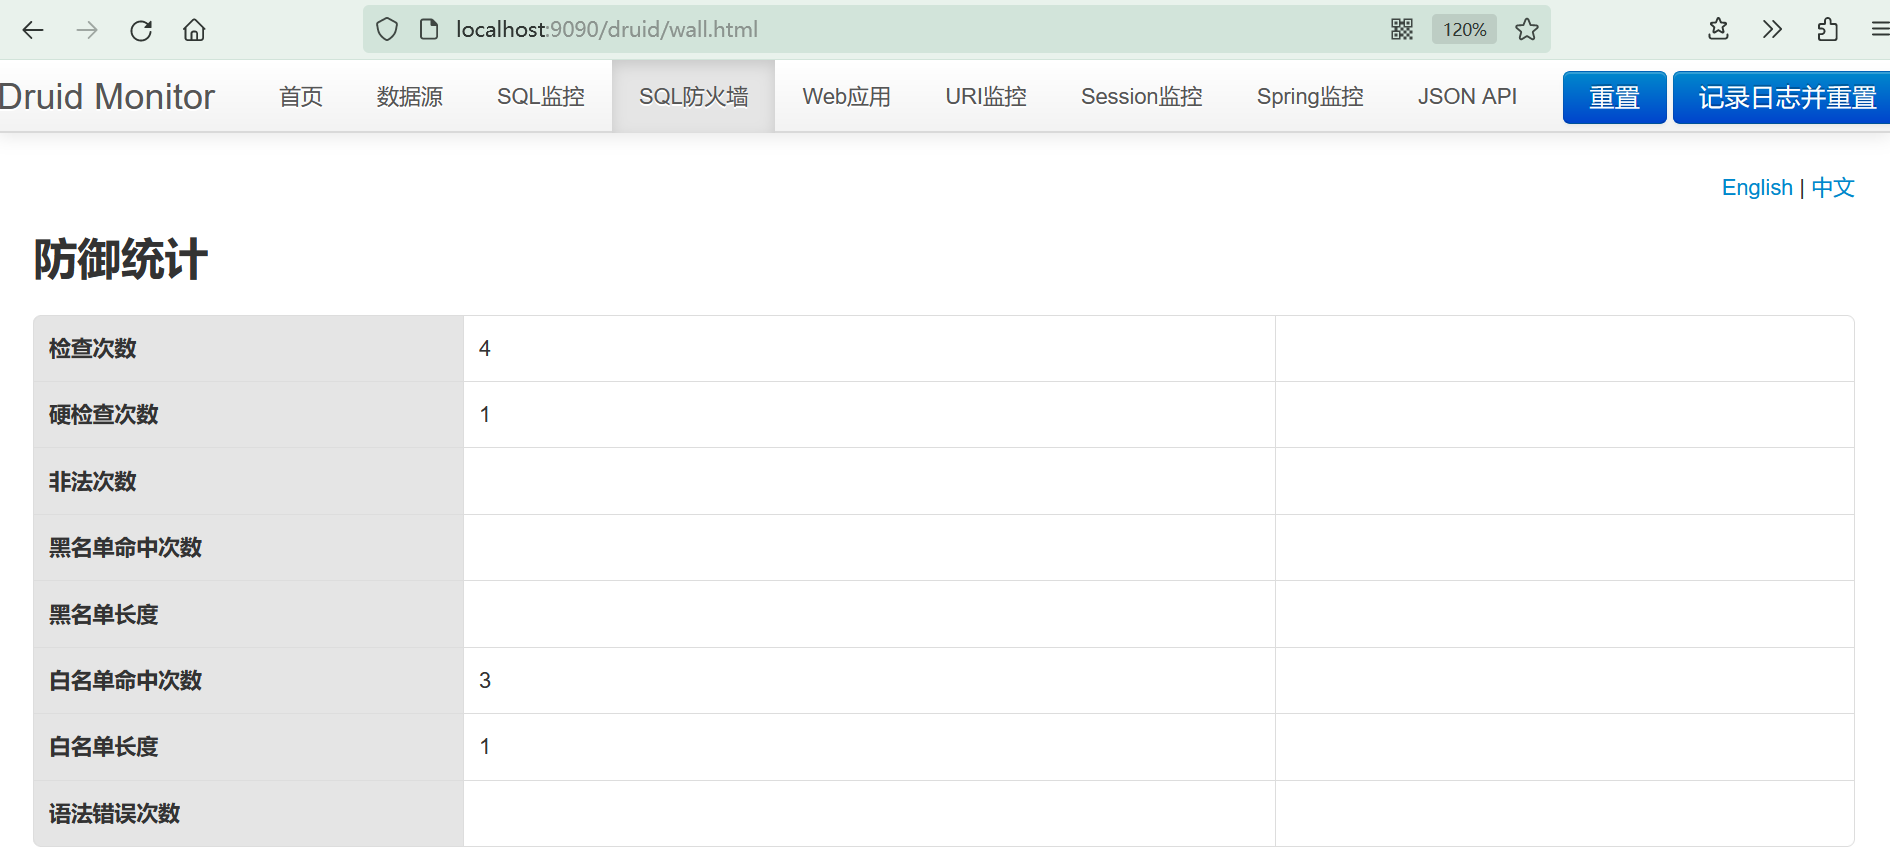Select the SQL防火墙 tab
This screenshot has height=857, width=1890.
tap(694, 96)
